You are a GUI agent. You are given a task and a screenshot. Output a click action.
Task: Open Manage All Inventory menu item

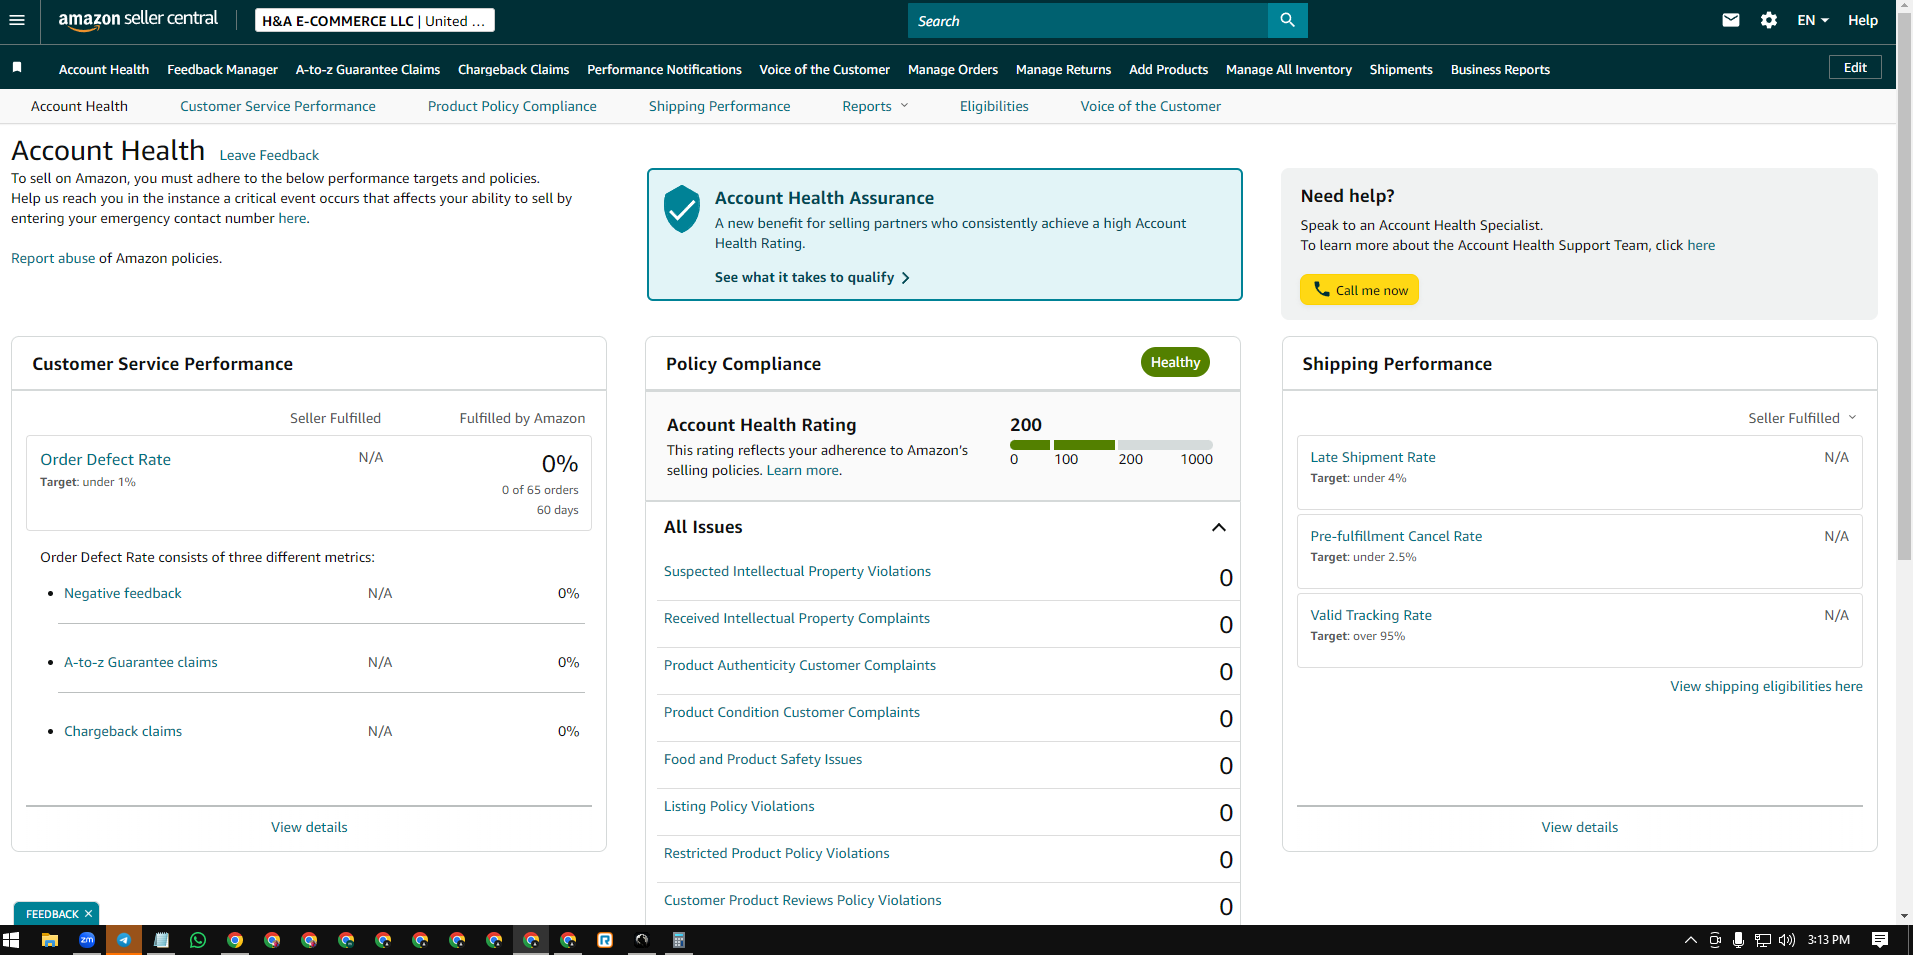coord(1289,69)
